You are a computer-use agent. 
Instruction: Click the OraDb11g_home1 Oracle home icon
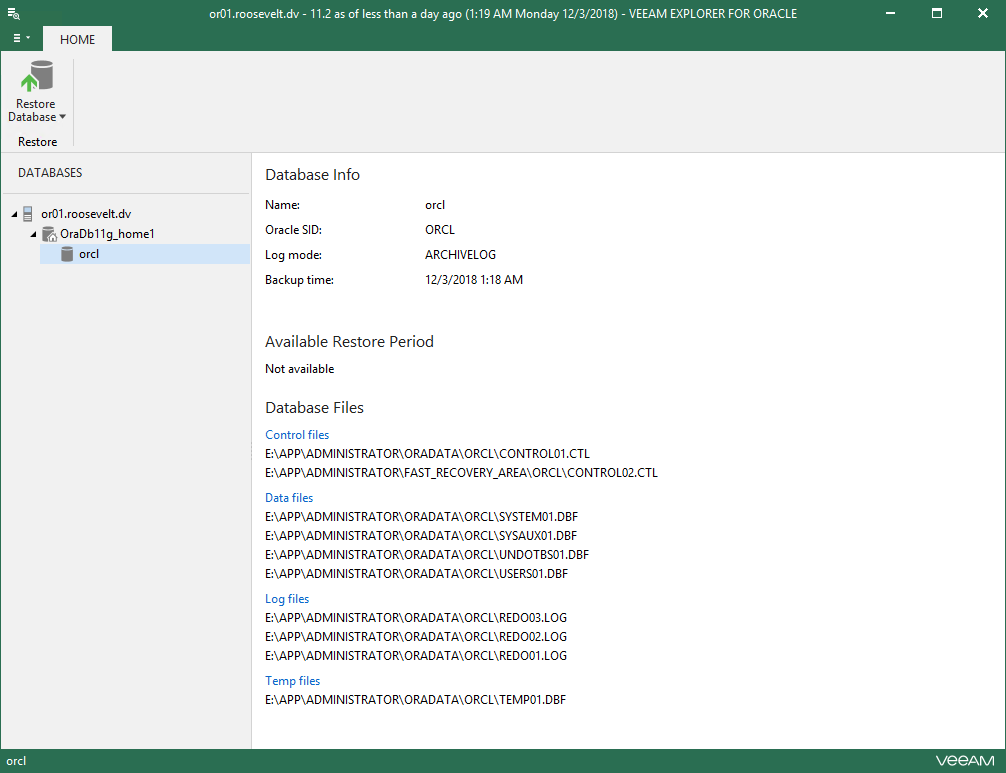point(49,234)
